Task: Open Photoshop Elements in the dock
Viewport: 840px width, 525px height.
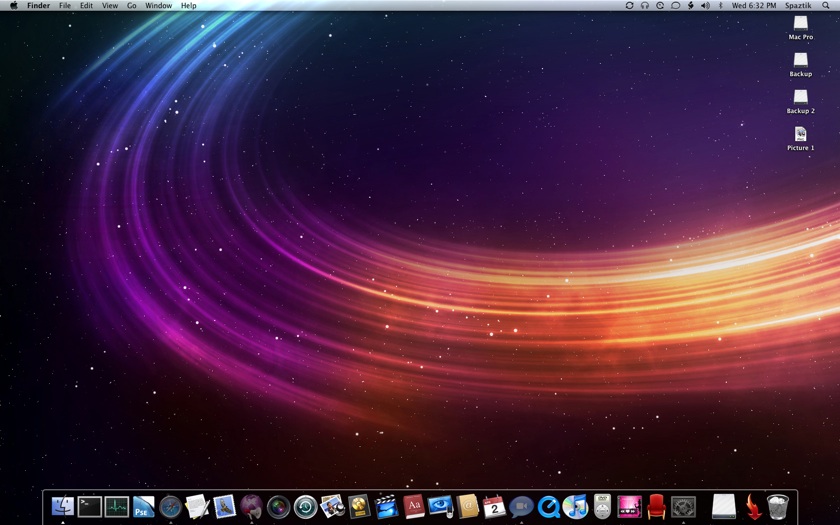Action: click(x=144, y=507)
